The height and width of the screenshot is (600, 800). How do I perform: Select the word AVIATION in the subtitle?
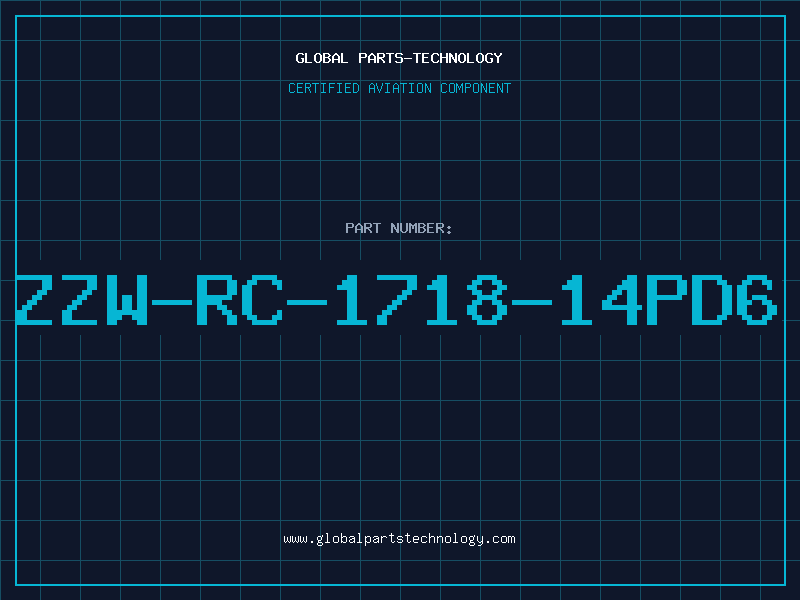click(x=400, y=88)
